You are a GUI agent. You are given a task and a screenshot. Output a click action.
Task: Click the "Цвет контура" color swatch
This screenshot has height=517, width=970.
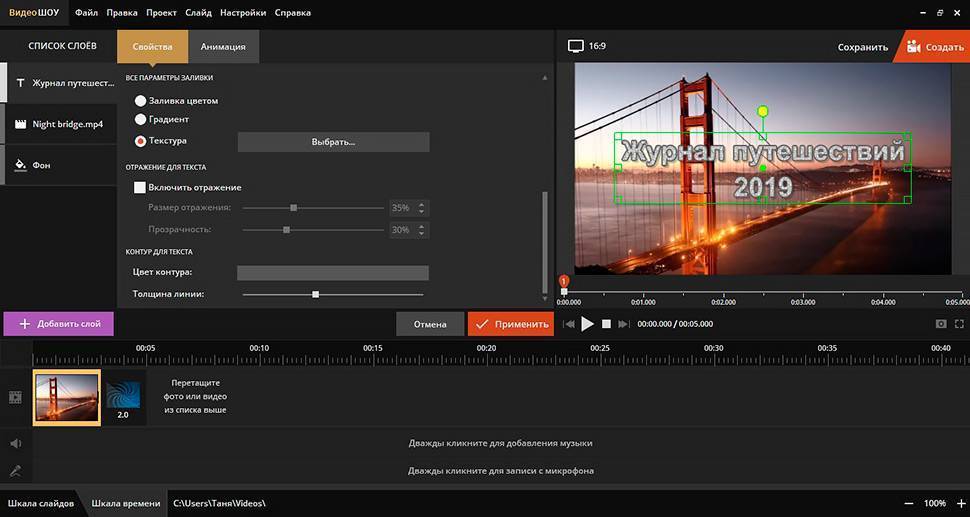click(x=332, y=273)
